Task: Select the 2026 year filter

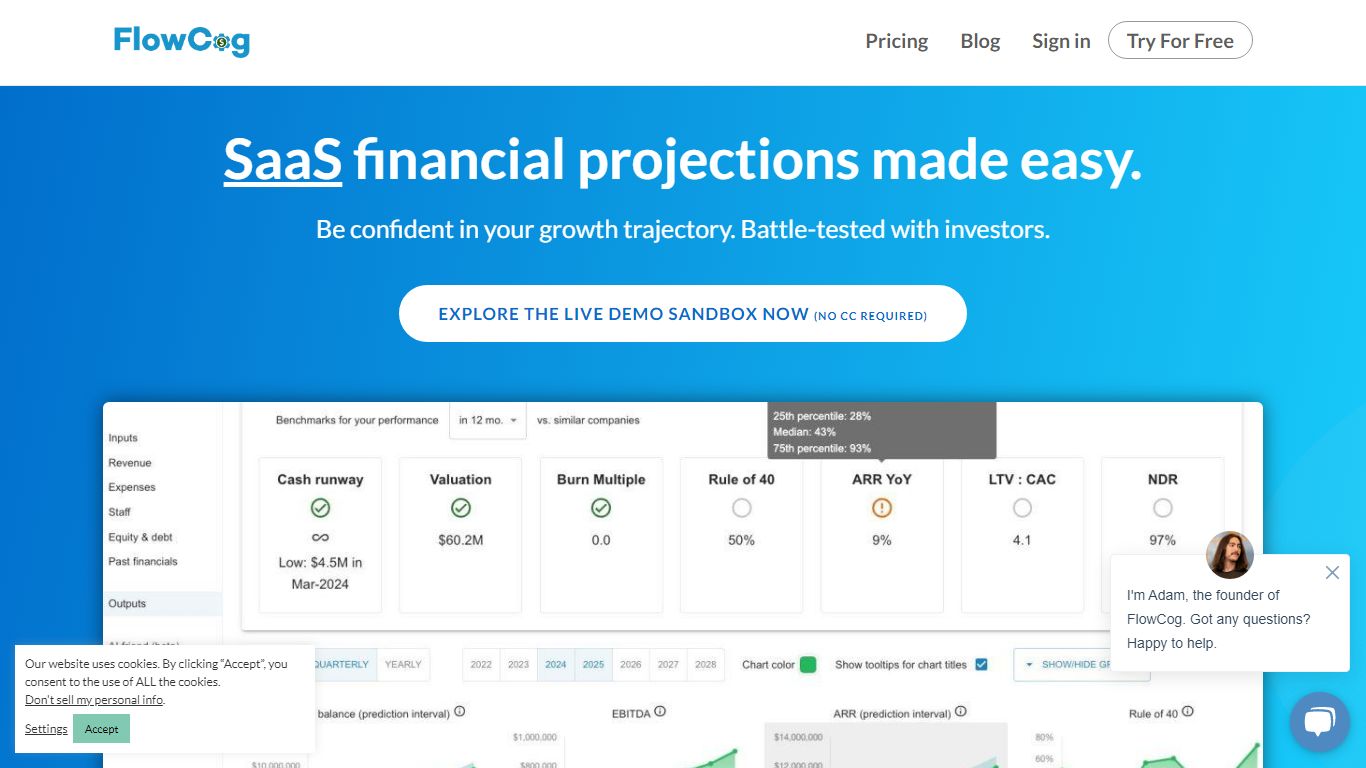Action: 631,664
